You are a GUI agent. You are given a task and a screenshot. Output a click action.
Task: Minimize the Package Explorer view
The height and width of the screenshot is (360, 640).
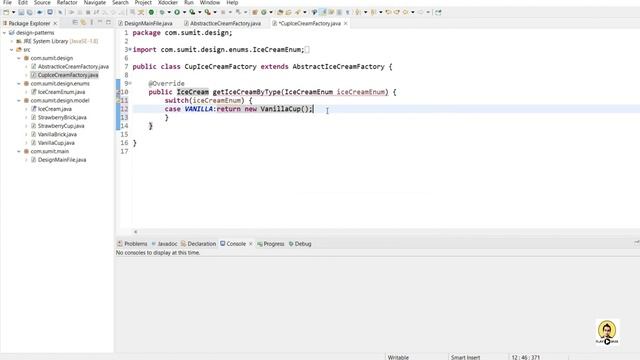pos(100,23)
